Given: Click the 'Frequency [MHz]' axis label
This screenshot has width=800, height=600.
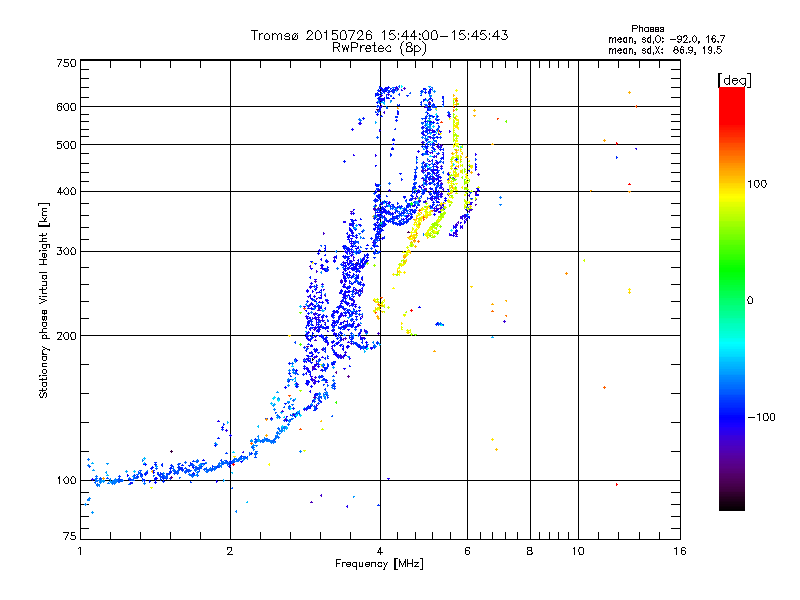Looking at the screenshot, I should 379,564.
